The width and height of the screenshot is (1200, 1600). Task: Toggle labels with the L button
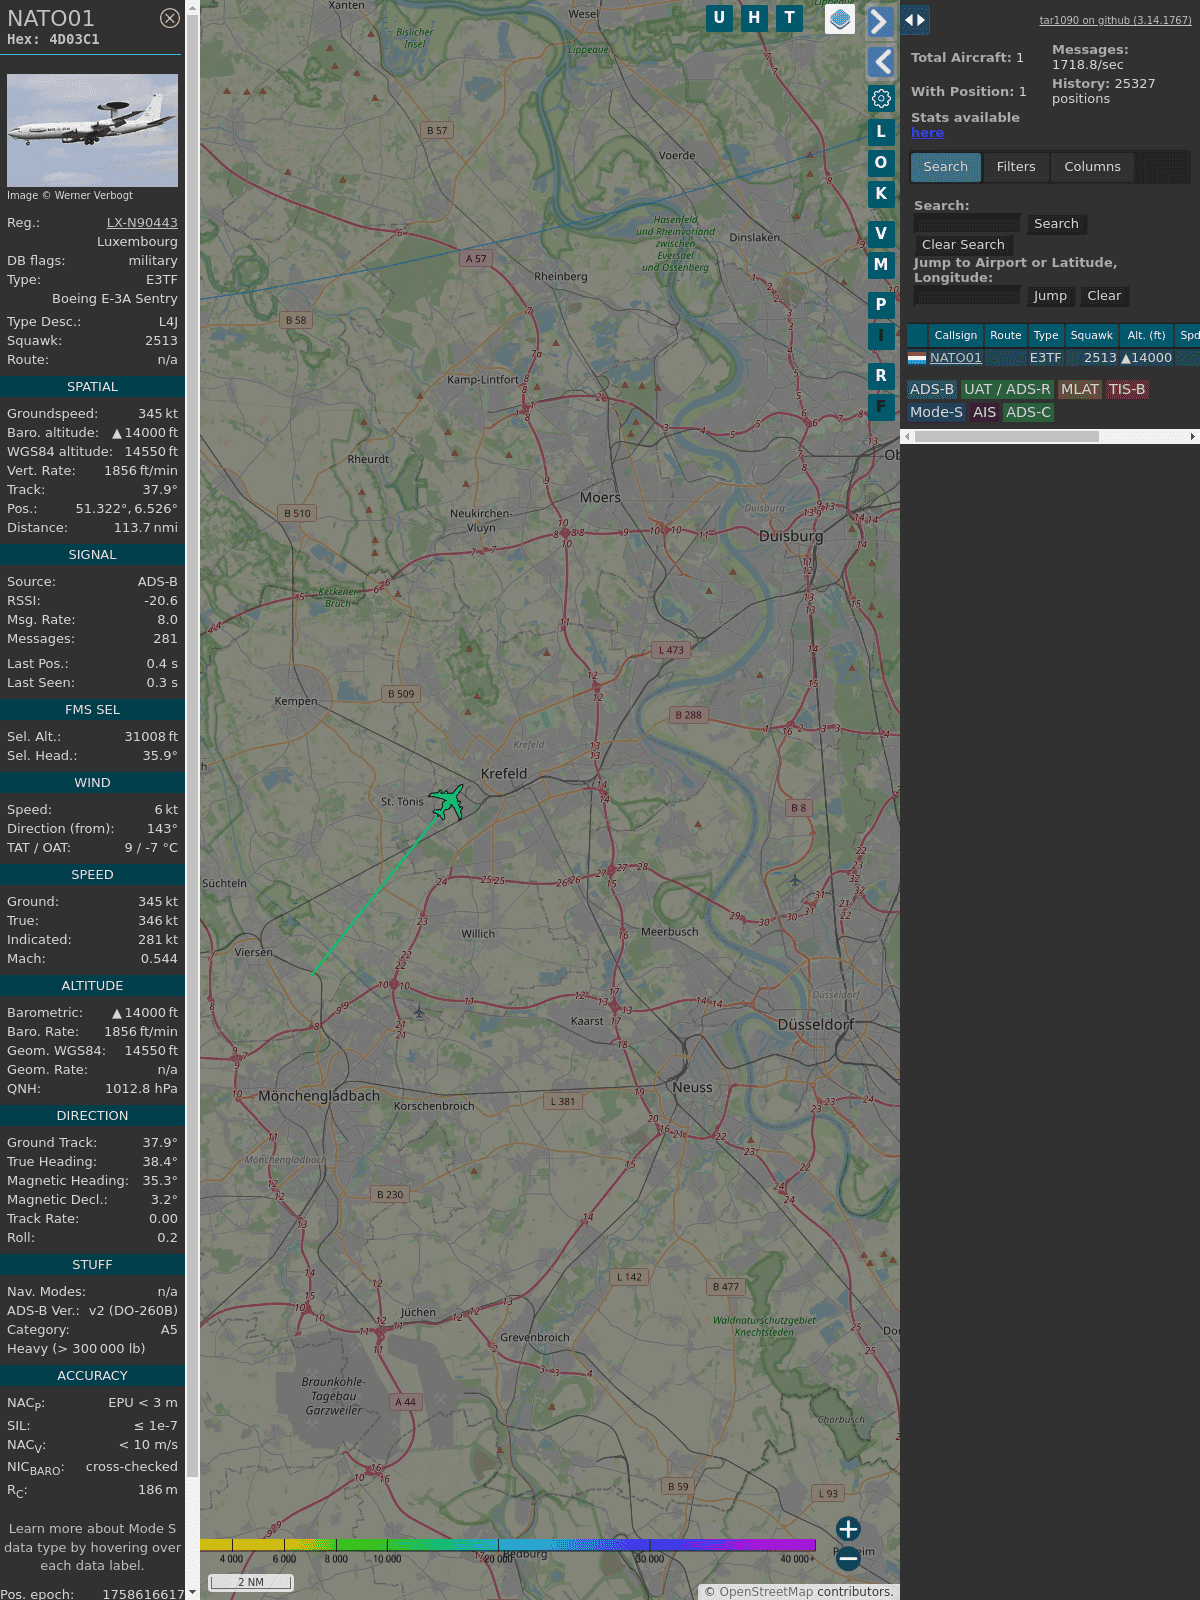coord(881,131)
